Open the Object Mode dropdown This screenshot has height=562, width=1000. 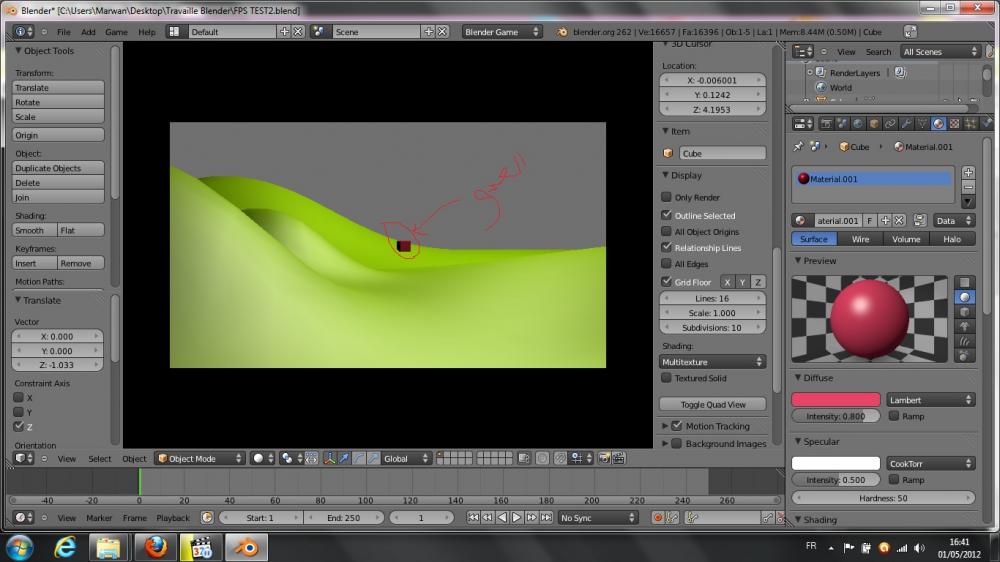click(x=200, y=459)
